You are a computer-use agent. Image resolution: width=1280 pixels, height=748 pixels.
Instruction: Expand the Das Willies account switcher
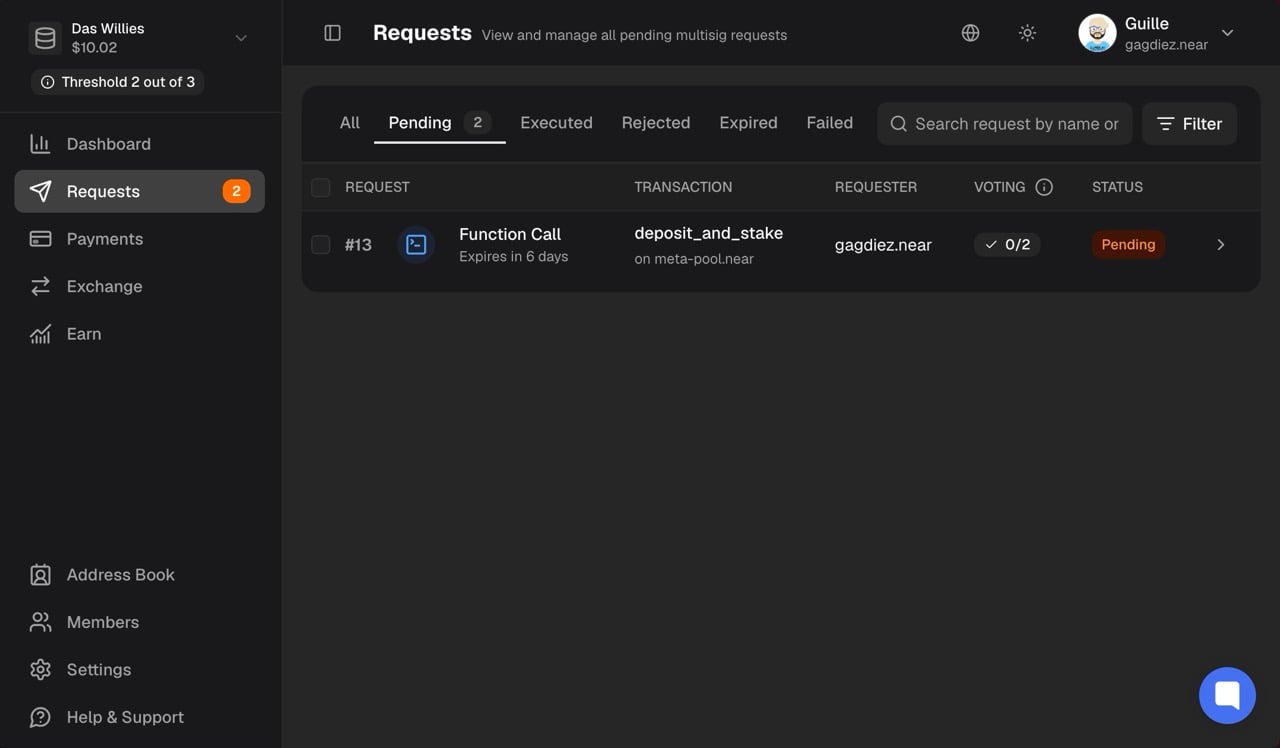click(241, 38)
